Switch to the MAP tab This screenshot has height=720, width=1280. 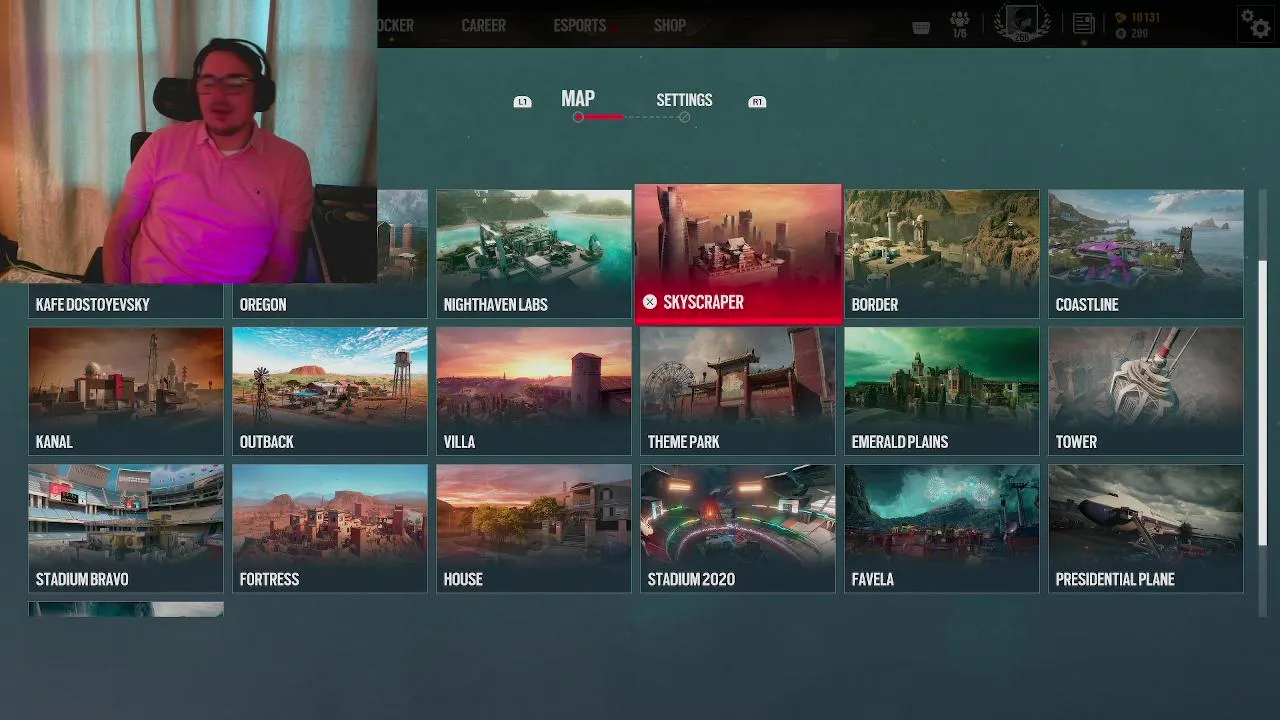pos(578,99)
